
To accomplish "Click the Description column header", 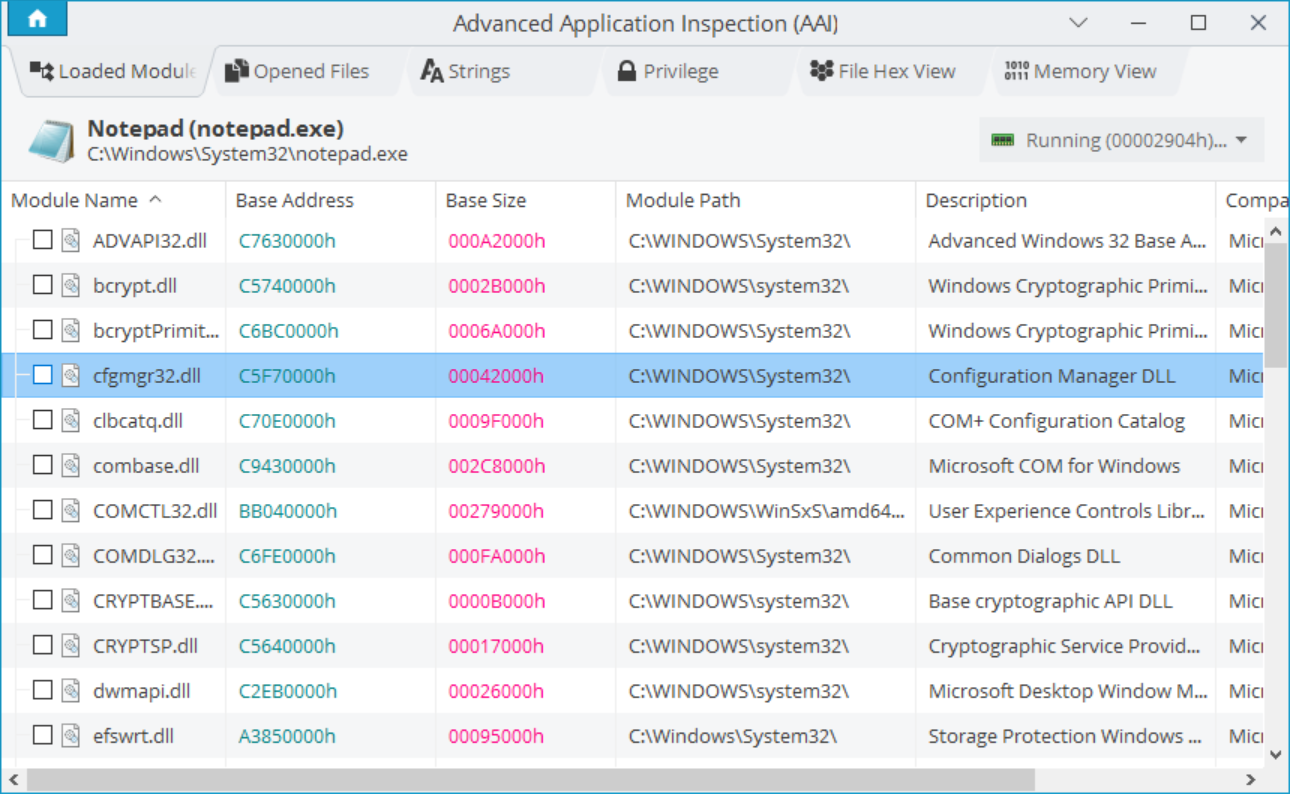I will tap(976, 200).
